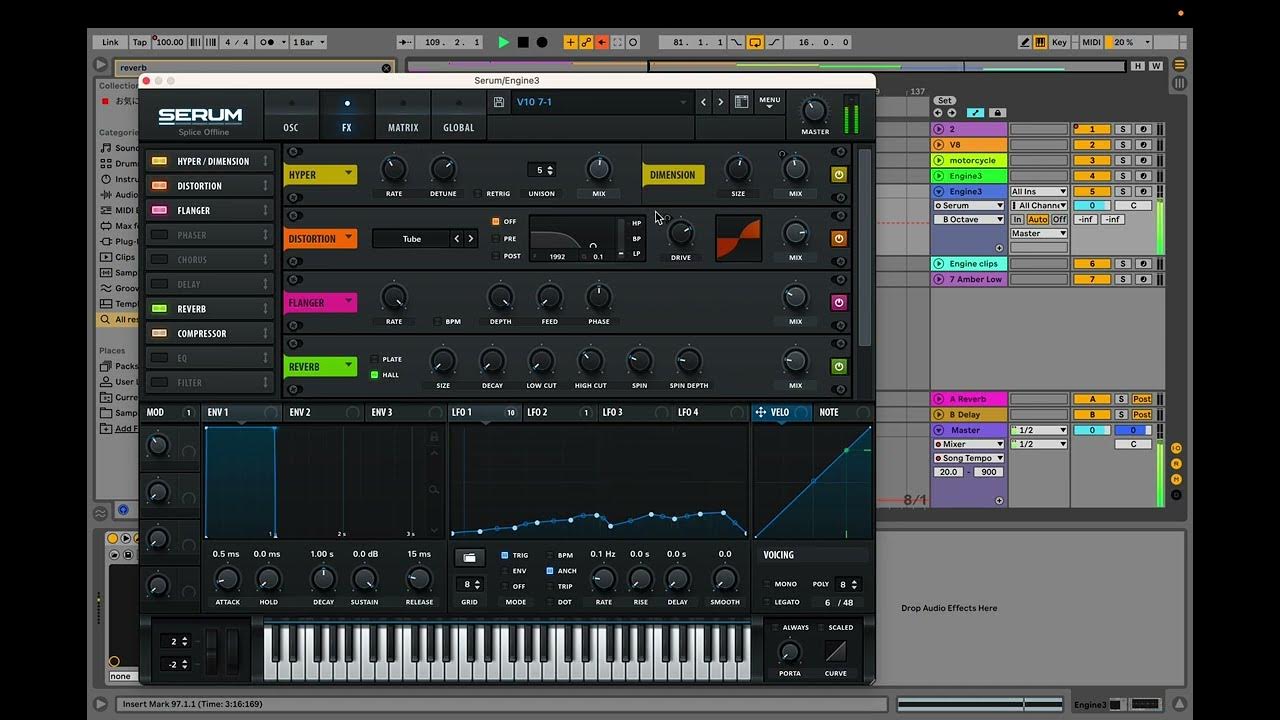Select HALL reverb type
This screenshot has height=720, width=1280.
(375, 375)
